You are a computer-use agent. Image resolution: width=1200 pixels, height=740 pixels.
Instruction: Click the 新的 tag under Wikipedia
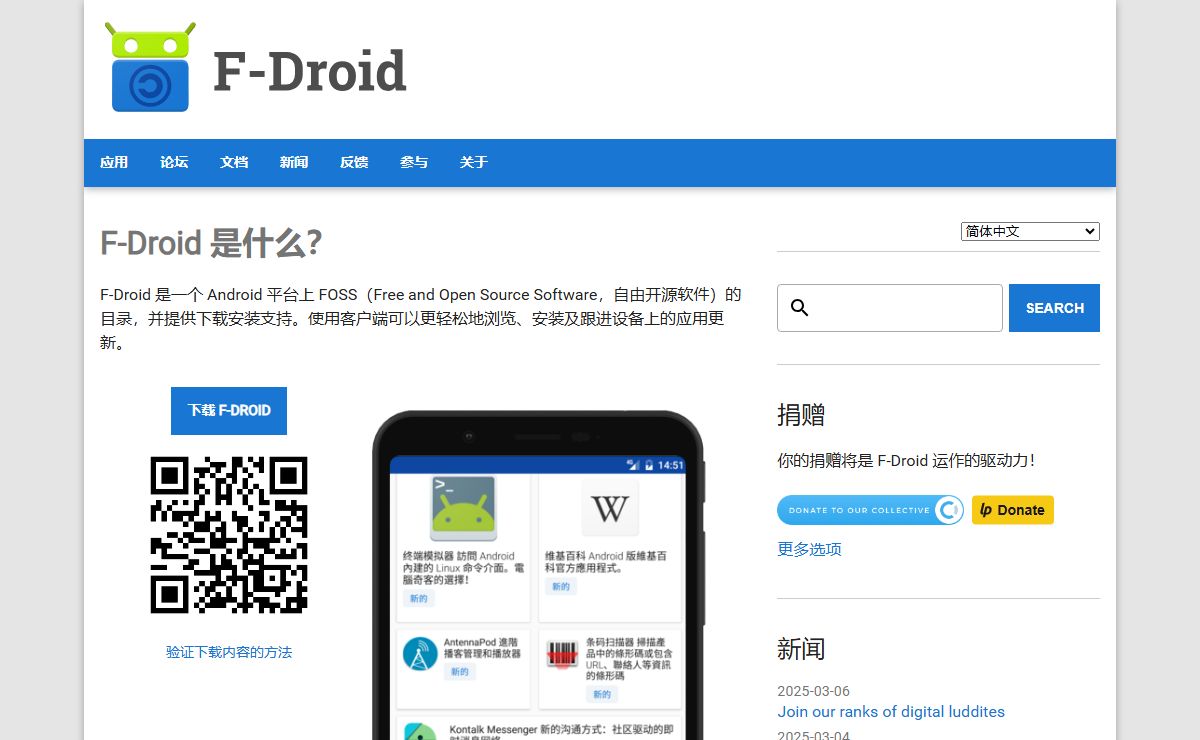point(561,586)
